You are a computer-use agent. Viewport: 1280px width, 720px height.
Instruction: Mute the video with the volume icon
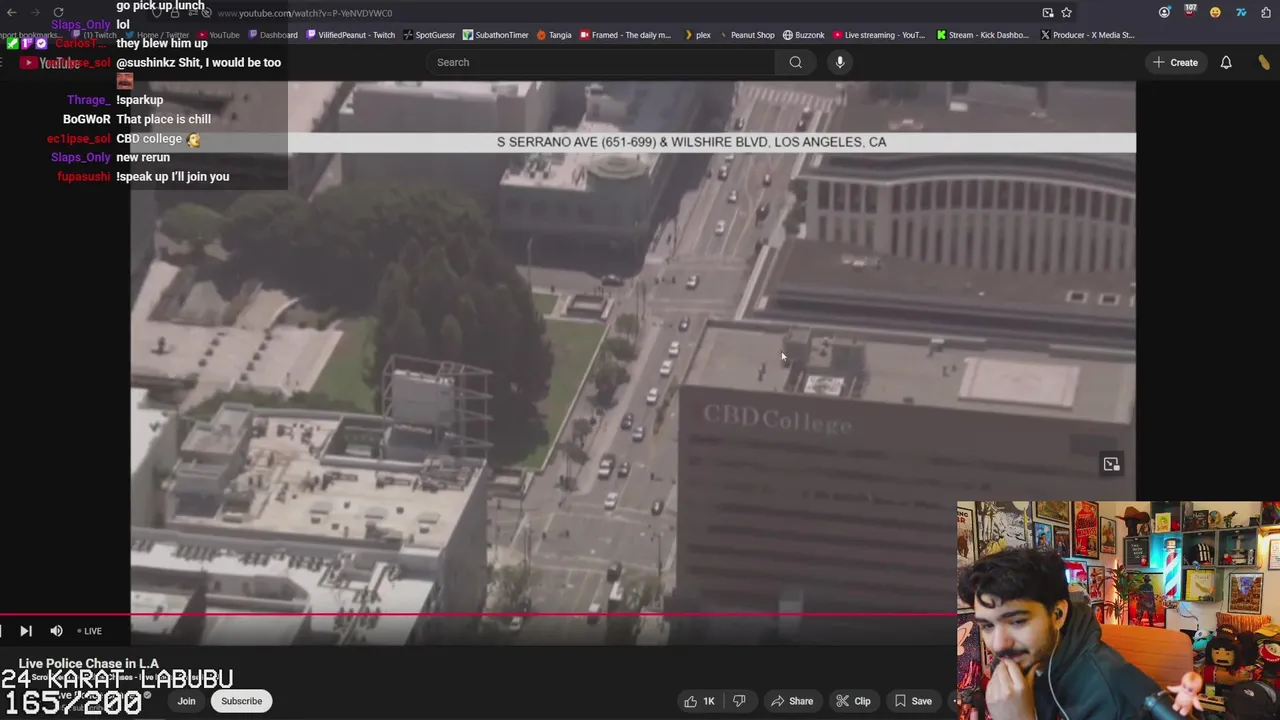pos(56,631)
